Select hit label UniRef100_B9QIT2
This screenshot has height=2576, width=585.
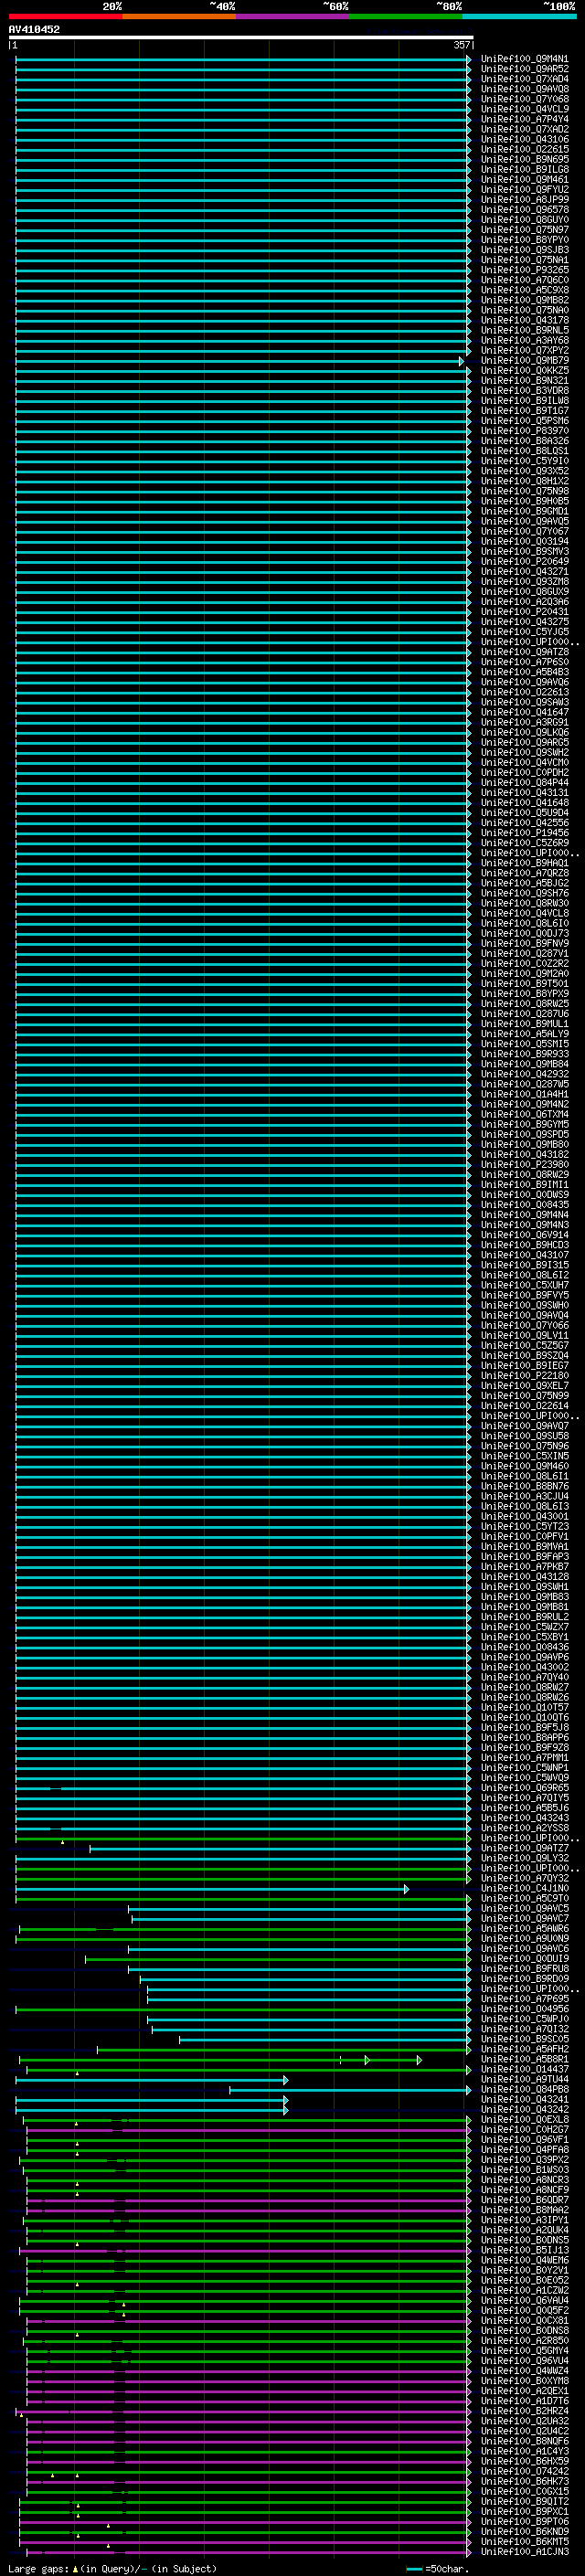coord(525,2501)
